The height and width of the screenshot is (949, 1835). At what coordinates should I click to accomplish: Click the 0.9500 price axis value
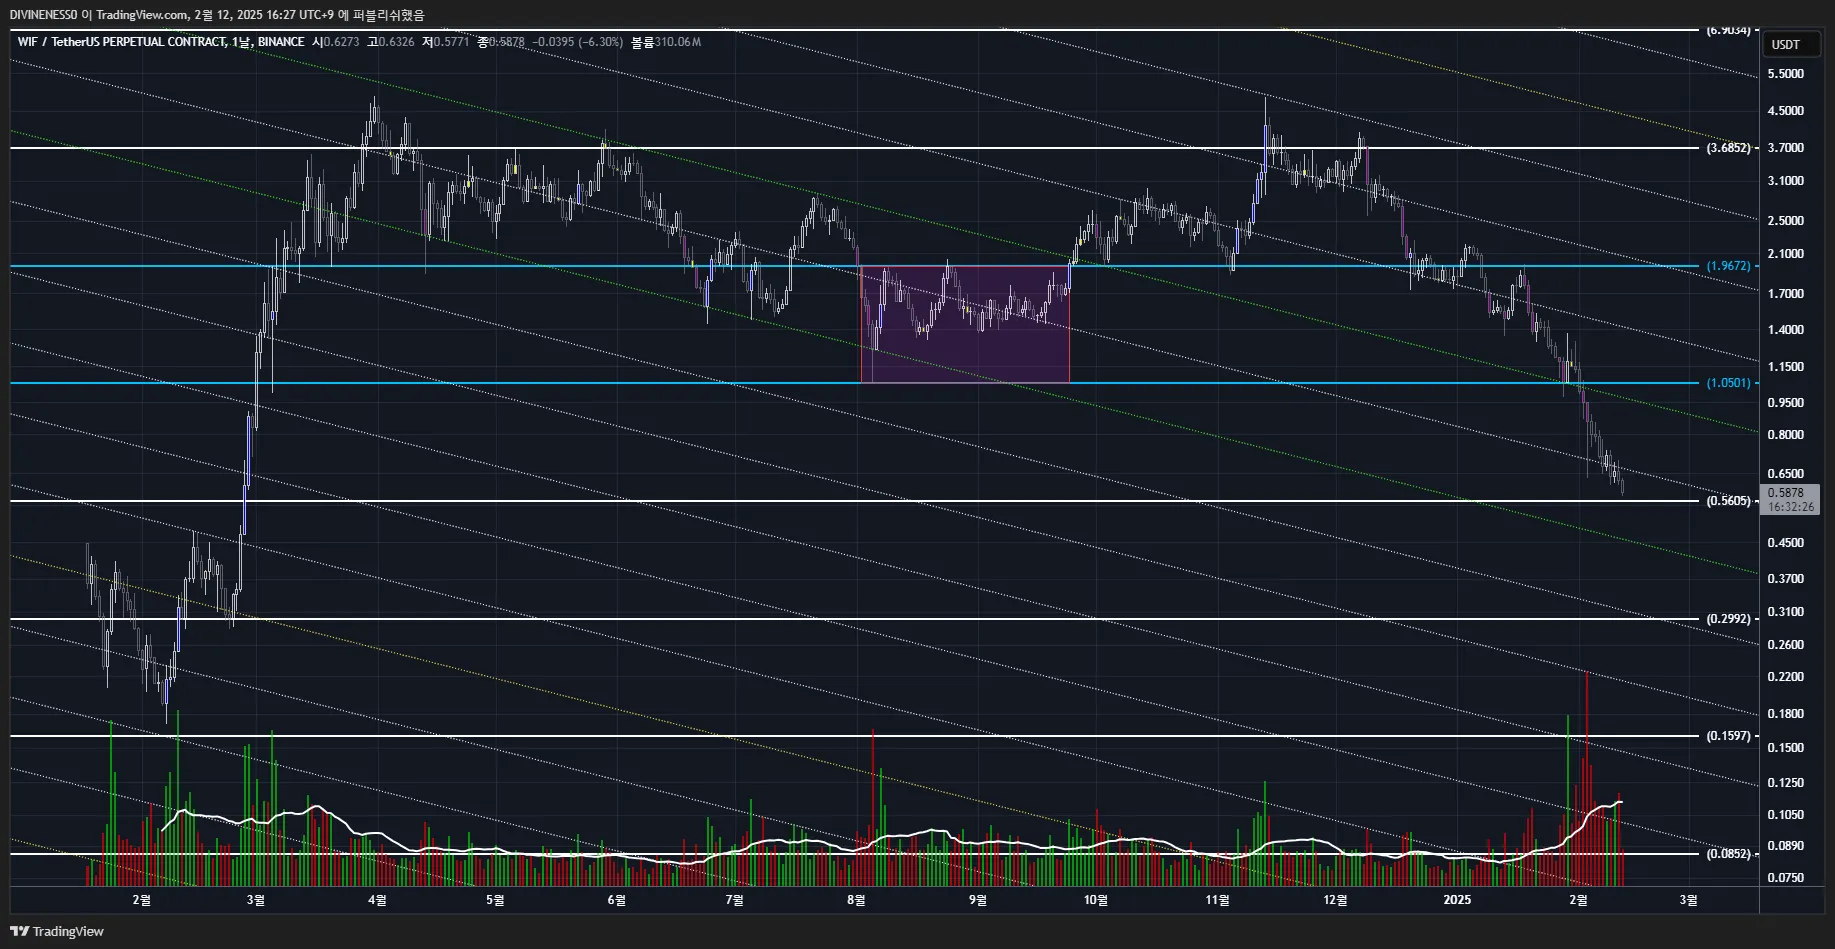(x=1786, y=403)
